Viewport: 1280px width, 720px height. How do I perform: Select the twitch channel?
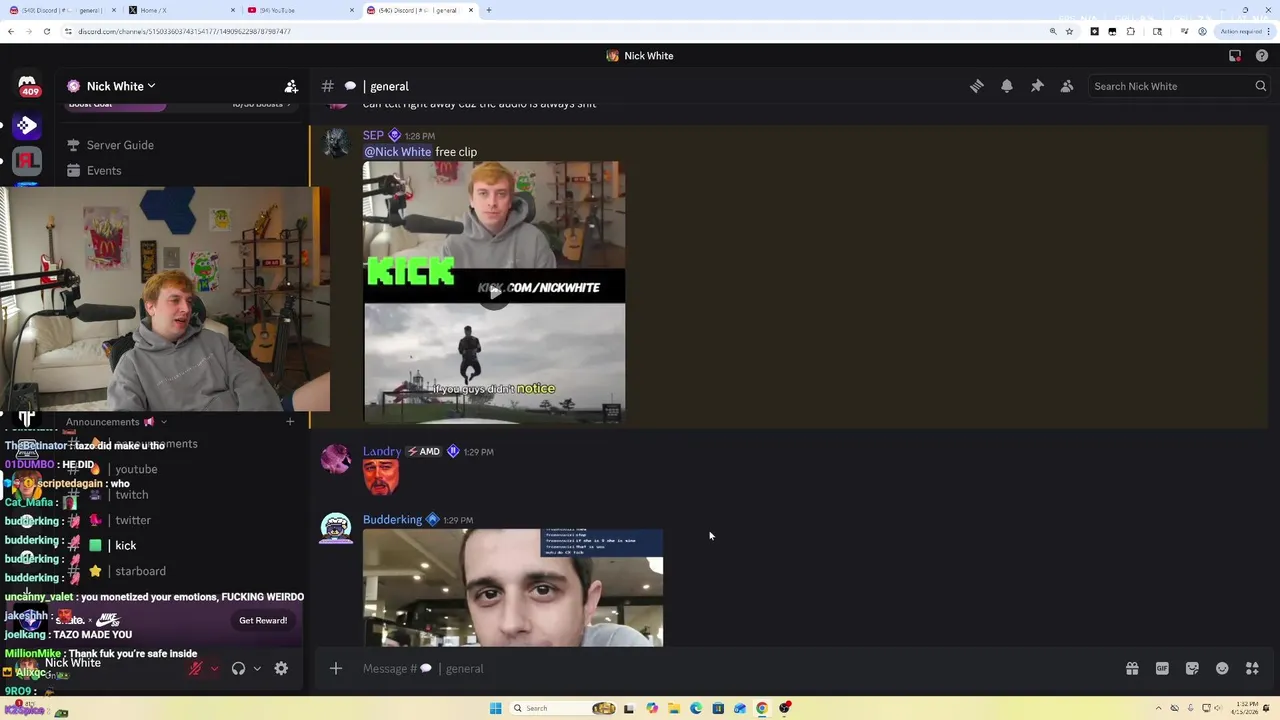[x=131, y=494]
